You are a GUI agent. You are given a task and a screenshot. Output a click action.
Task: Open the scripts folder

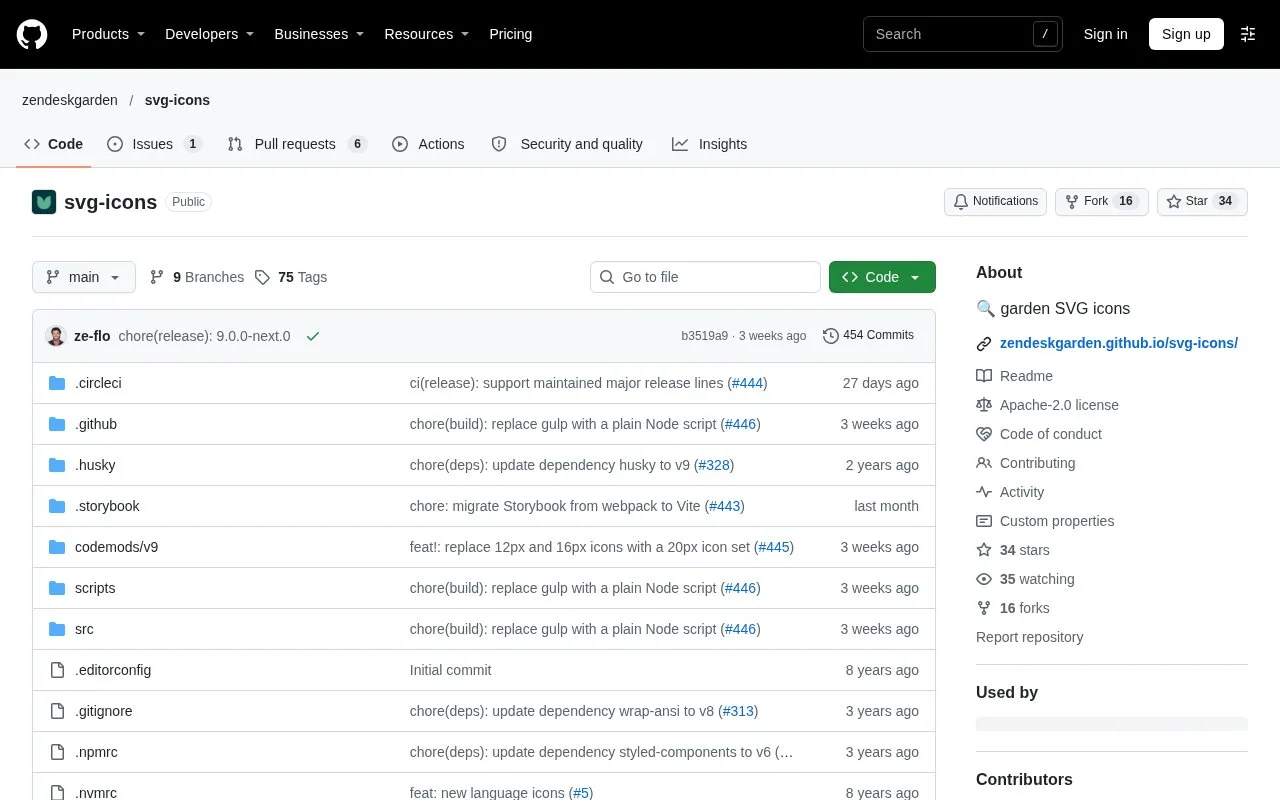pos(95,588)
